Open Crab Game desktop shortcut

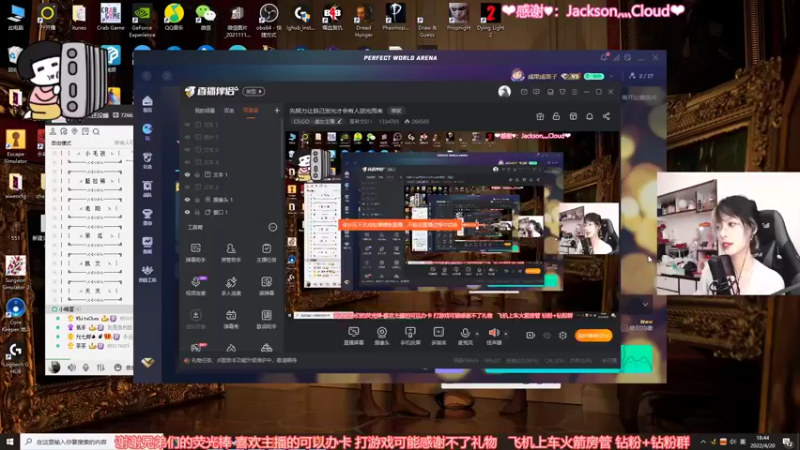point(110,17)
